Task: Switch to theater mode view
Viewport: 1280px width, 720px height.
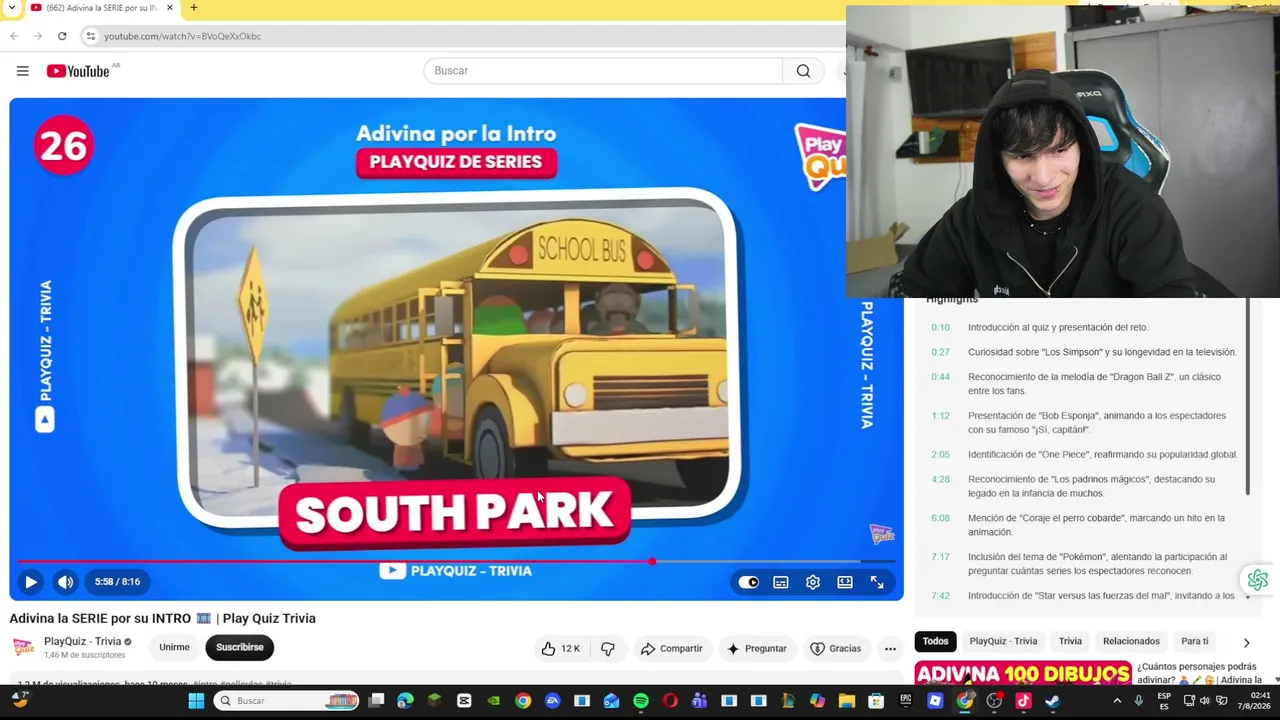Action: [845, 582]
